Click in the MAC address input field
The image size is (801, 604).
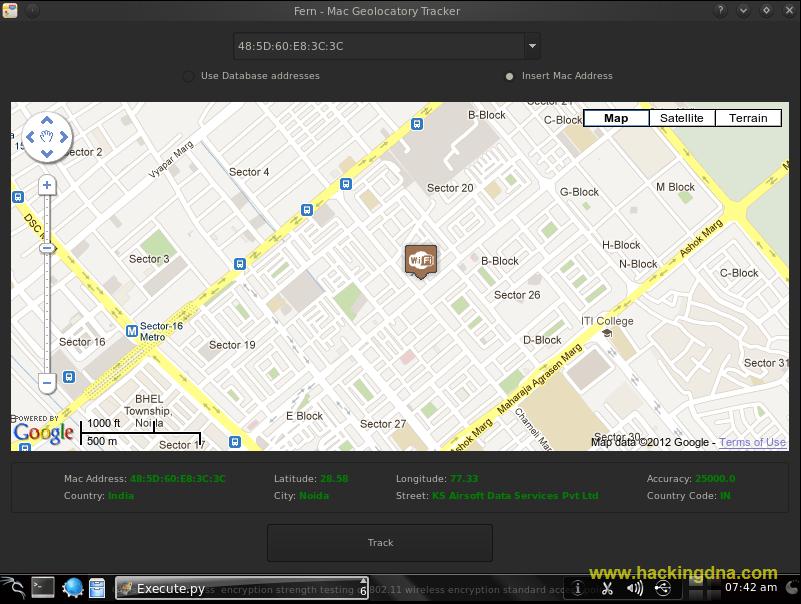pos(379,46)
